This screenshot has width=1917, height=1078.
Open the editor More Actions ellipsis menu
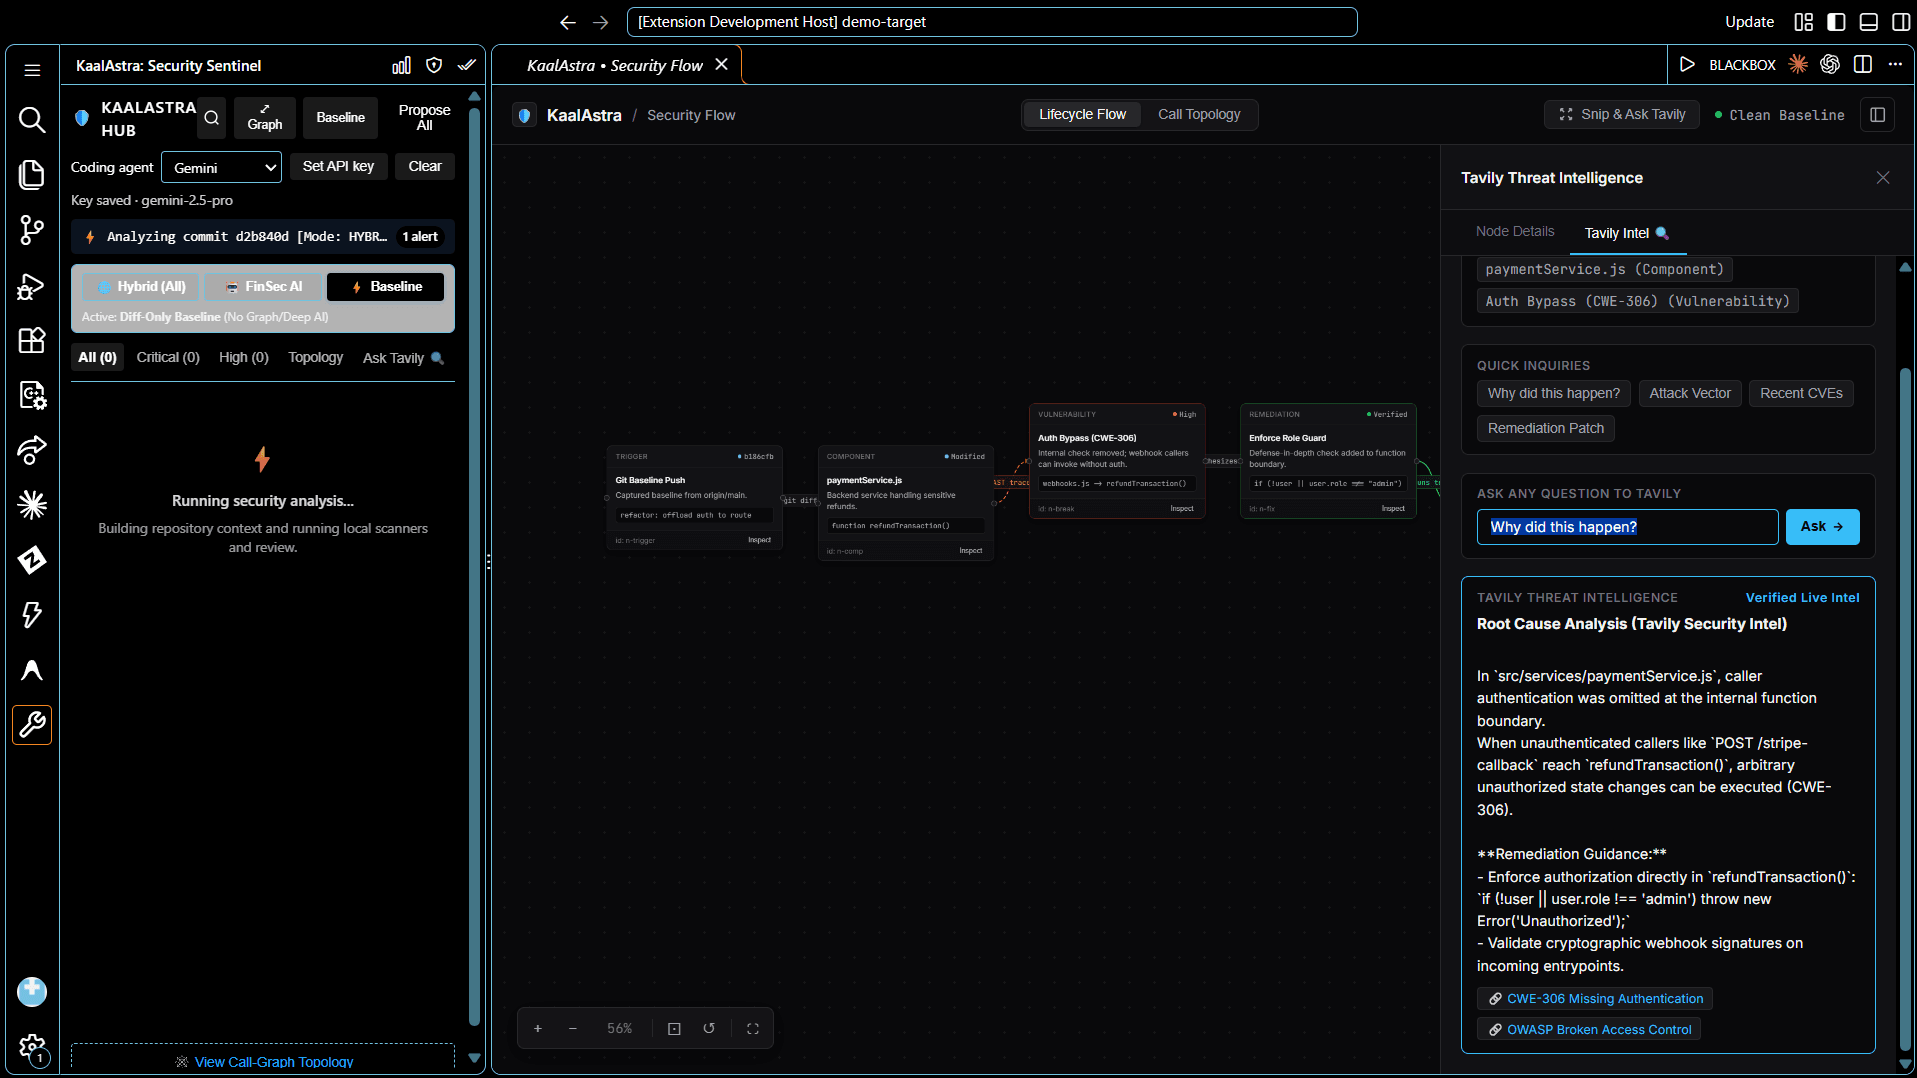point(1895,65)
